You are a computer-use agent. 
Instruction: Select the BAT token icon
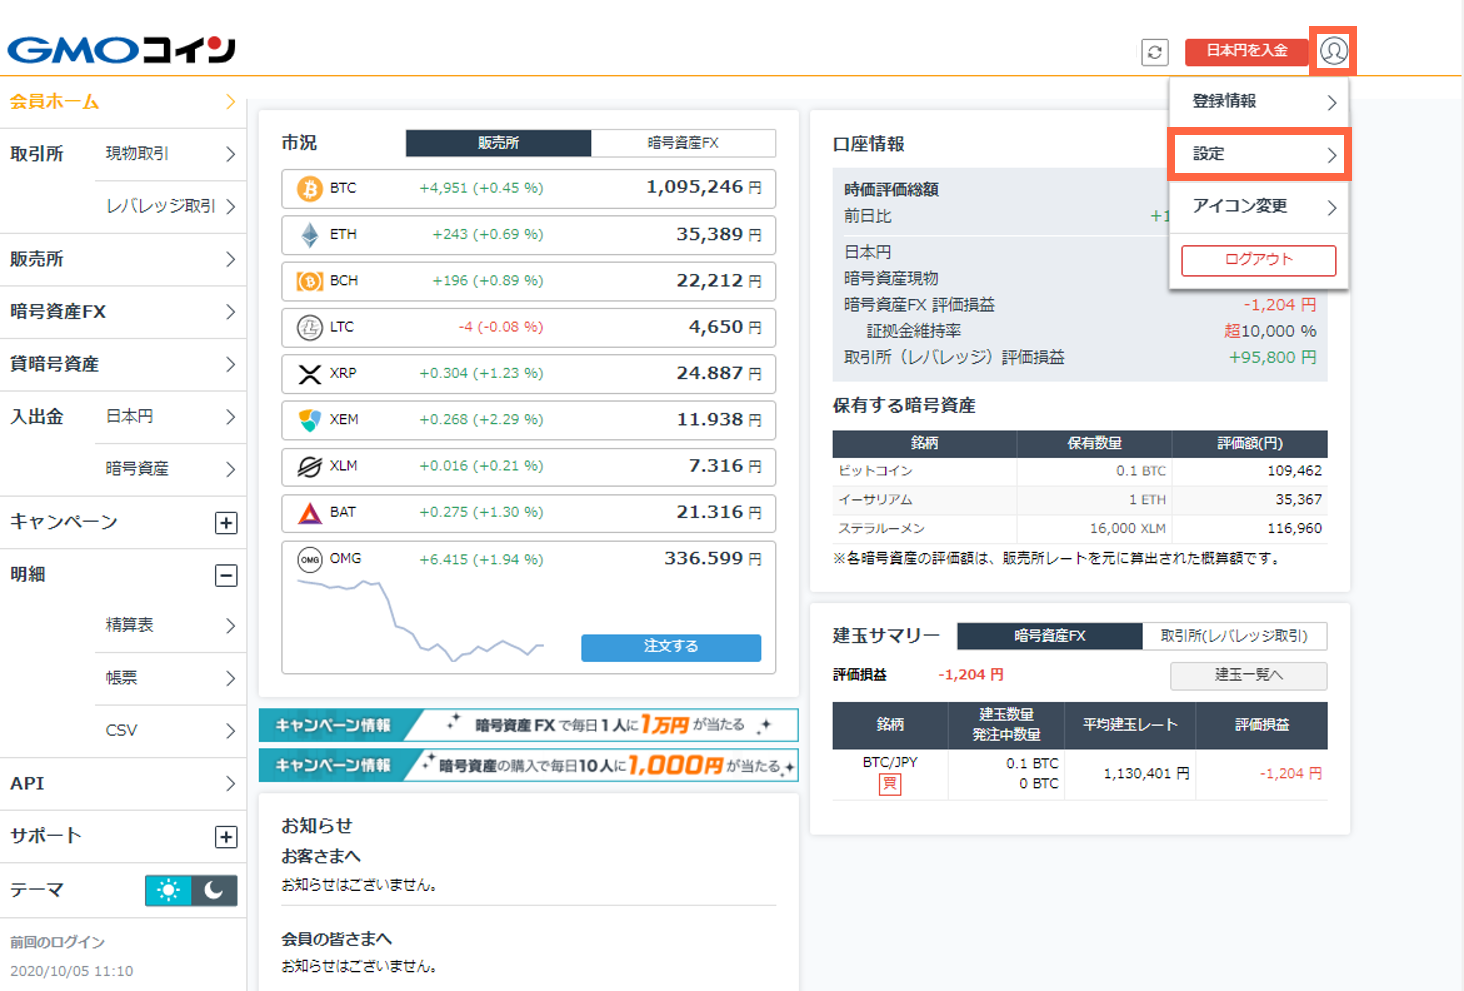[x=308, y=513]
